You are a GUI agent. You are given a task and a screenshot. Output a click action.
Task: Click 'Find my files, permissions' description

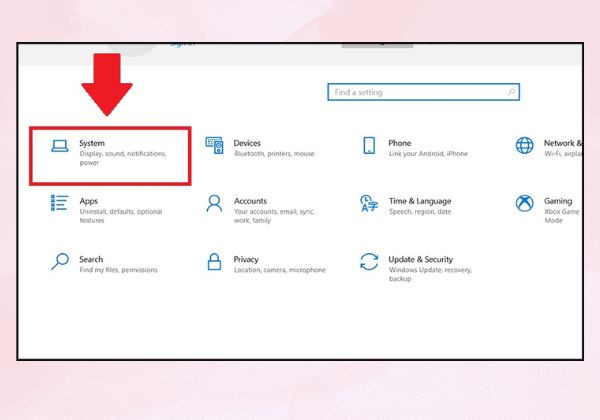tap(118, 270)
